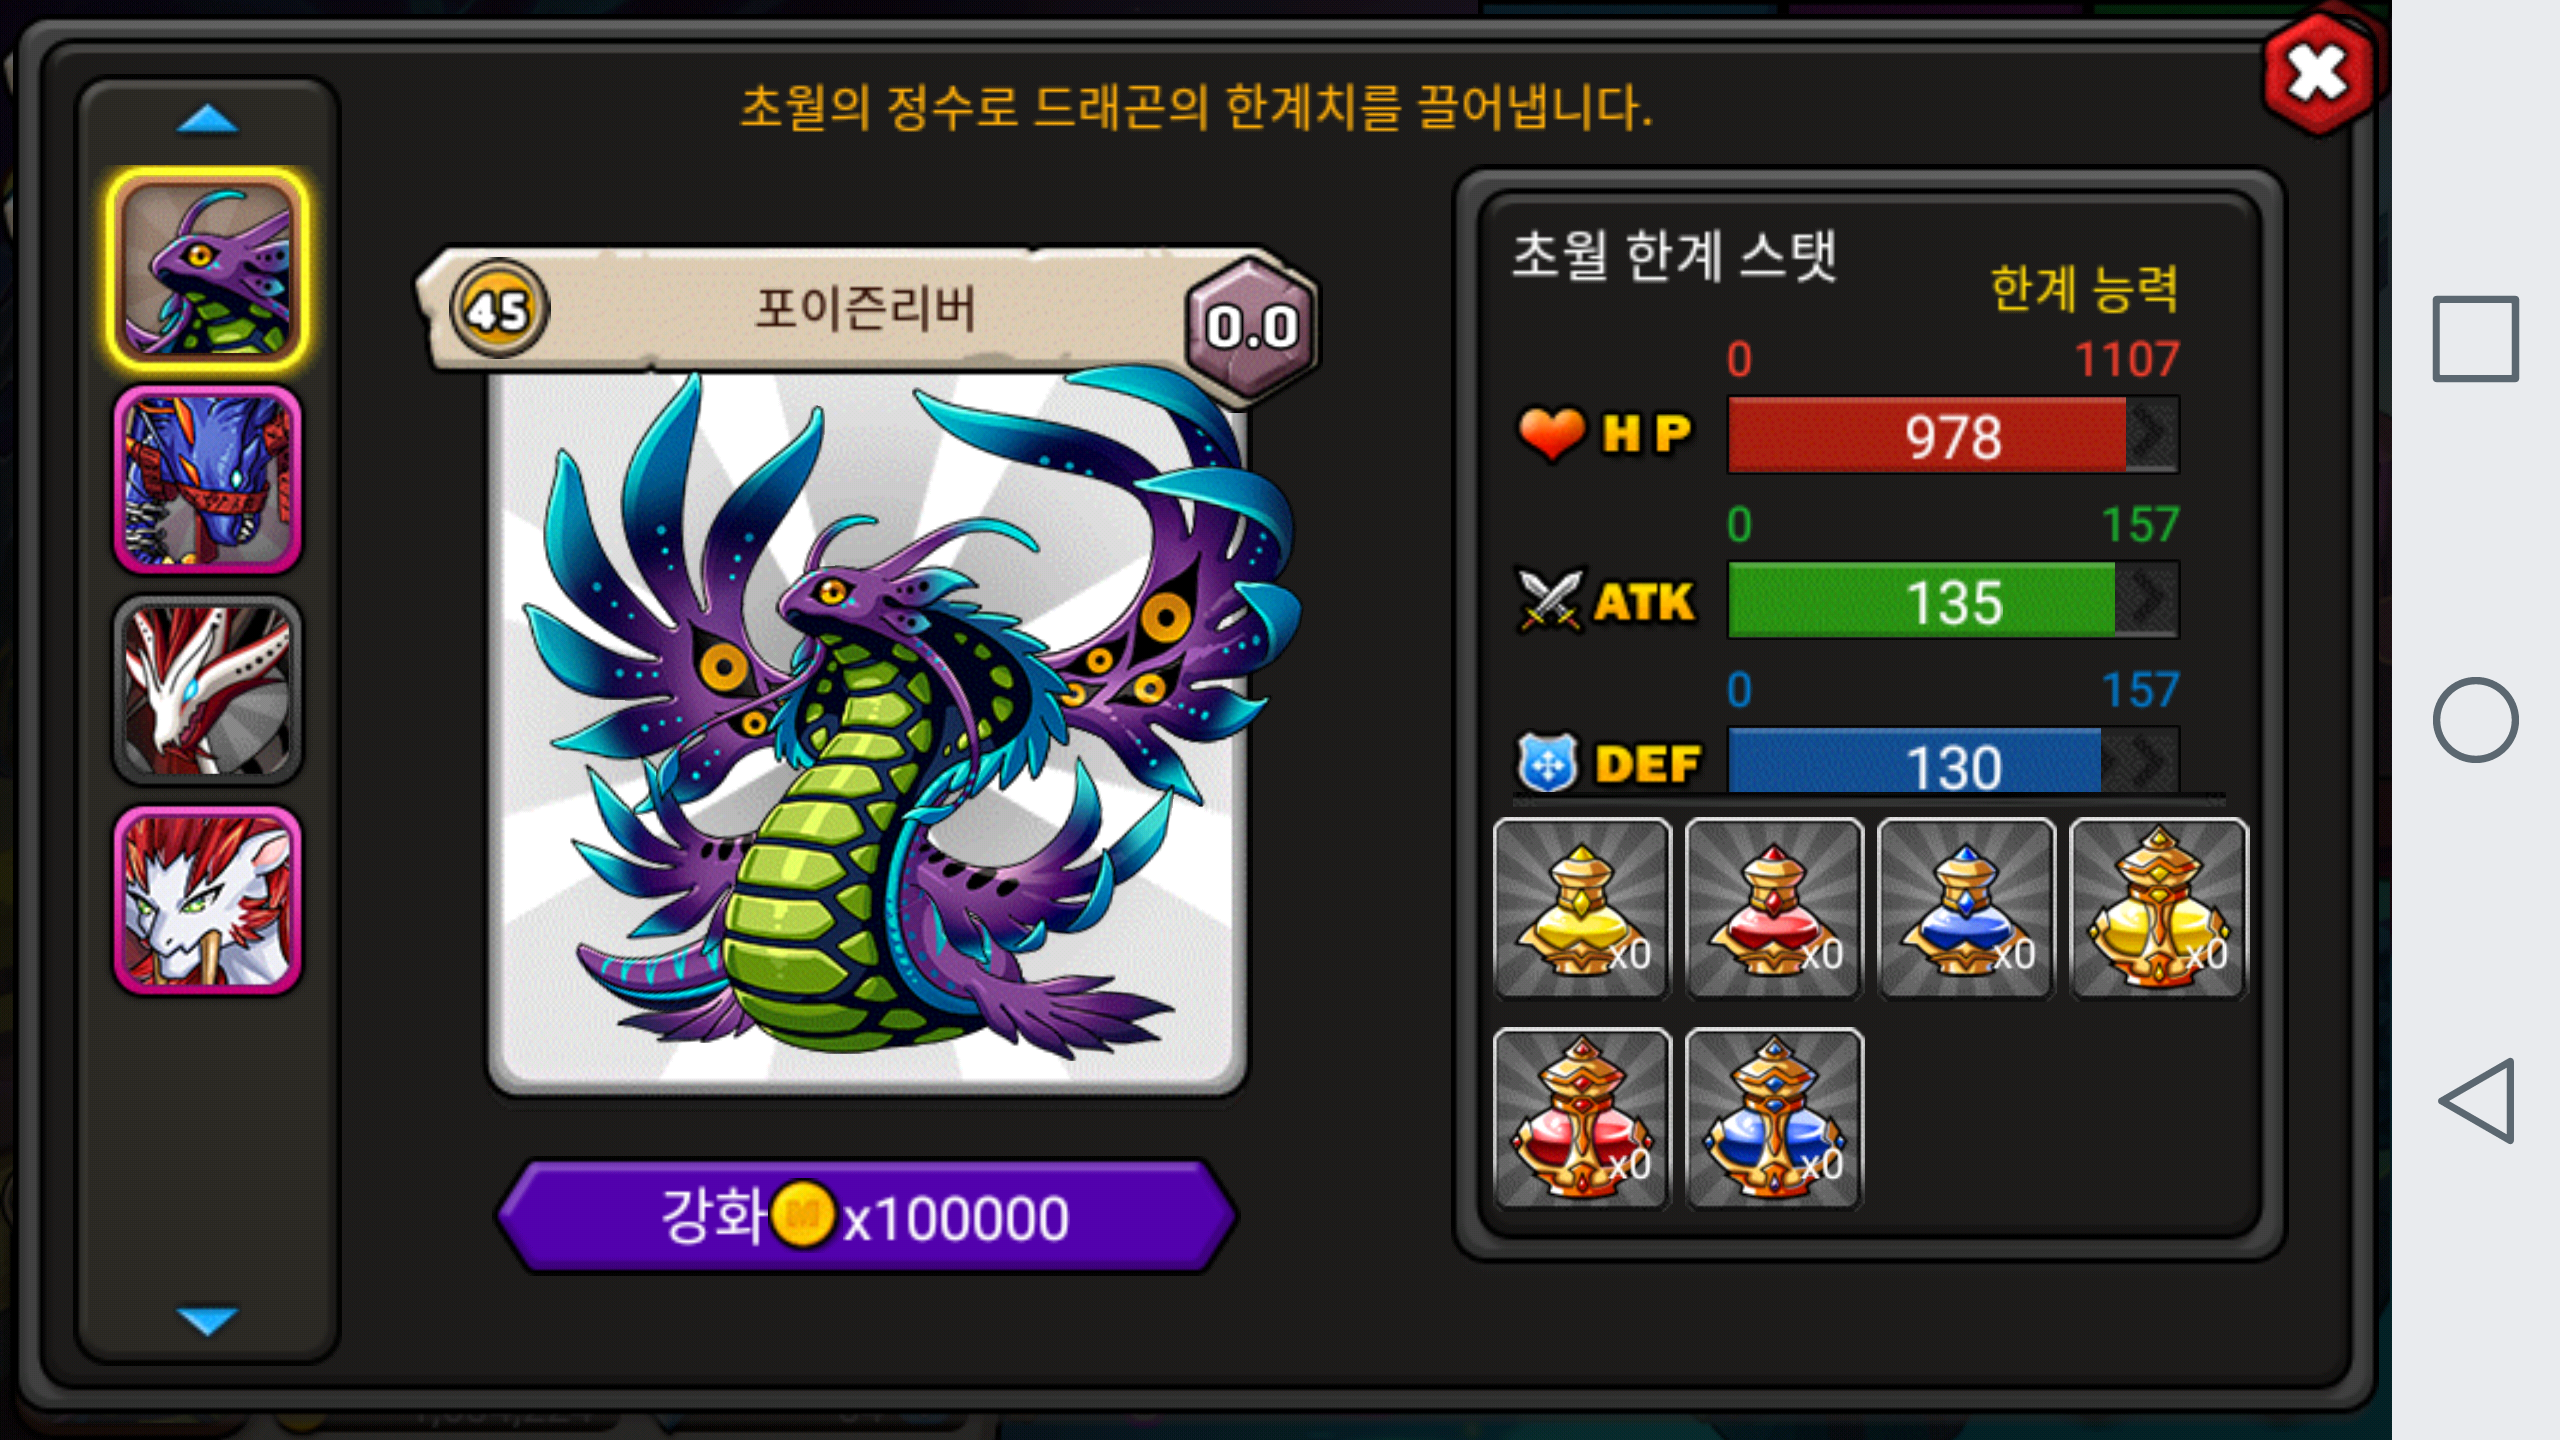Choose the red-maned white dragon thumbnail
This screenshot has height=1440, width=2560.
[x=208, y=900]
